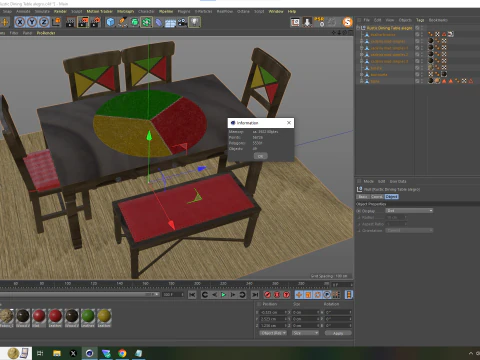Screen dimensions: 480x360
Task: Open the Render menu
Action: coord(60,12)
